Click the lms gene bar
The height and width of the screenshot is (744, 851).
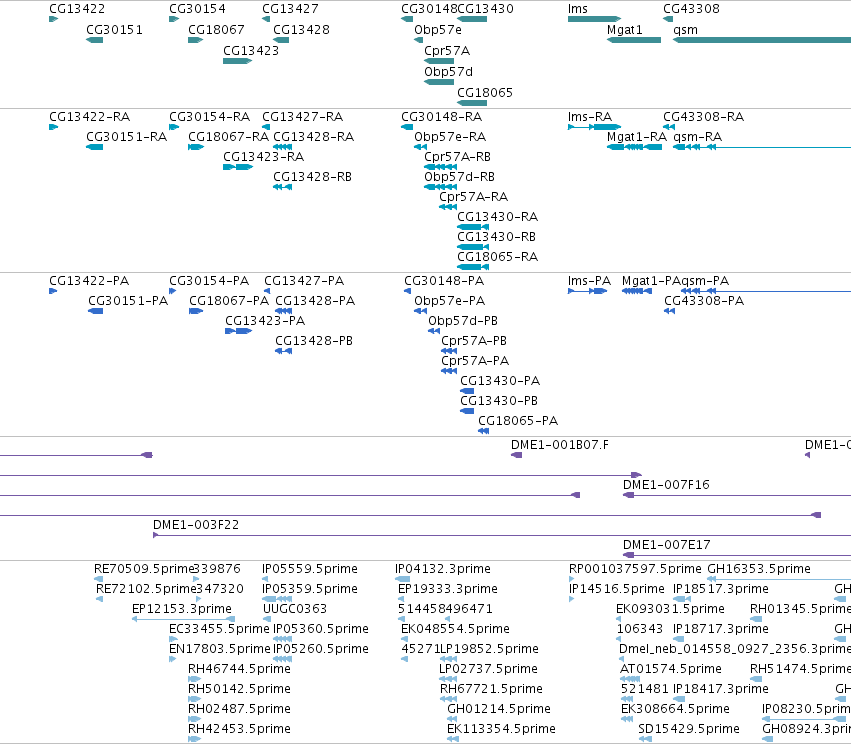[594, 19]
